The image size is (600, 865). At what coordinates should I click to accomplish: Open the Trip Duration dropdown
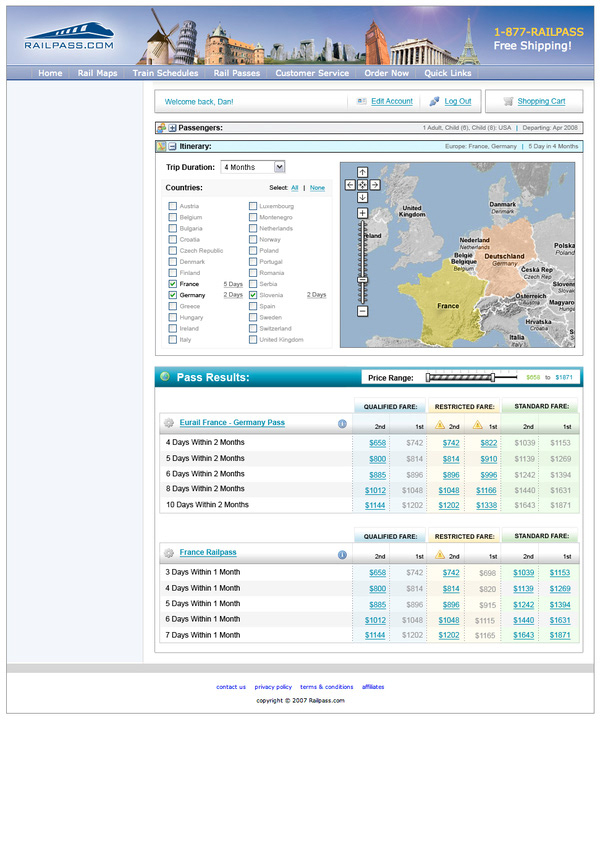pos(253,167)
